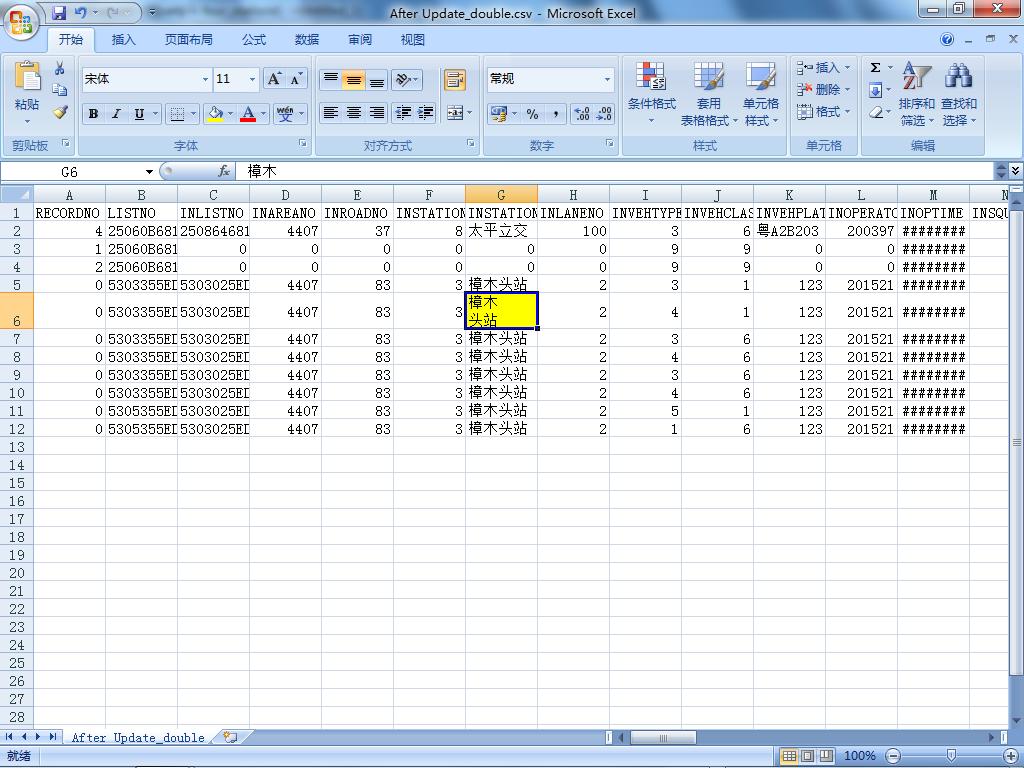Viewport: 1024px width, 768px height.
Task: Click the AutoSum sigma icon
Action: [x=875, y=68]
